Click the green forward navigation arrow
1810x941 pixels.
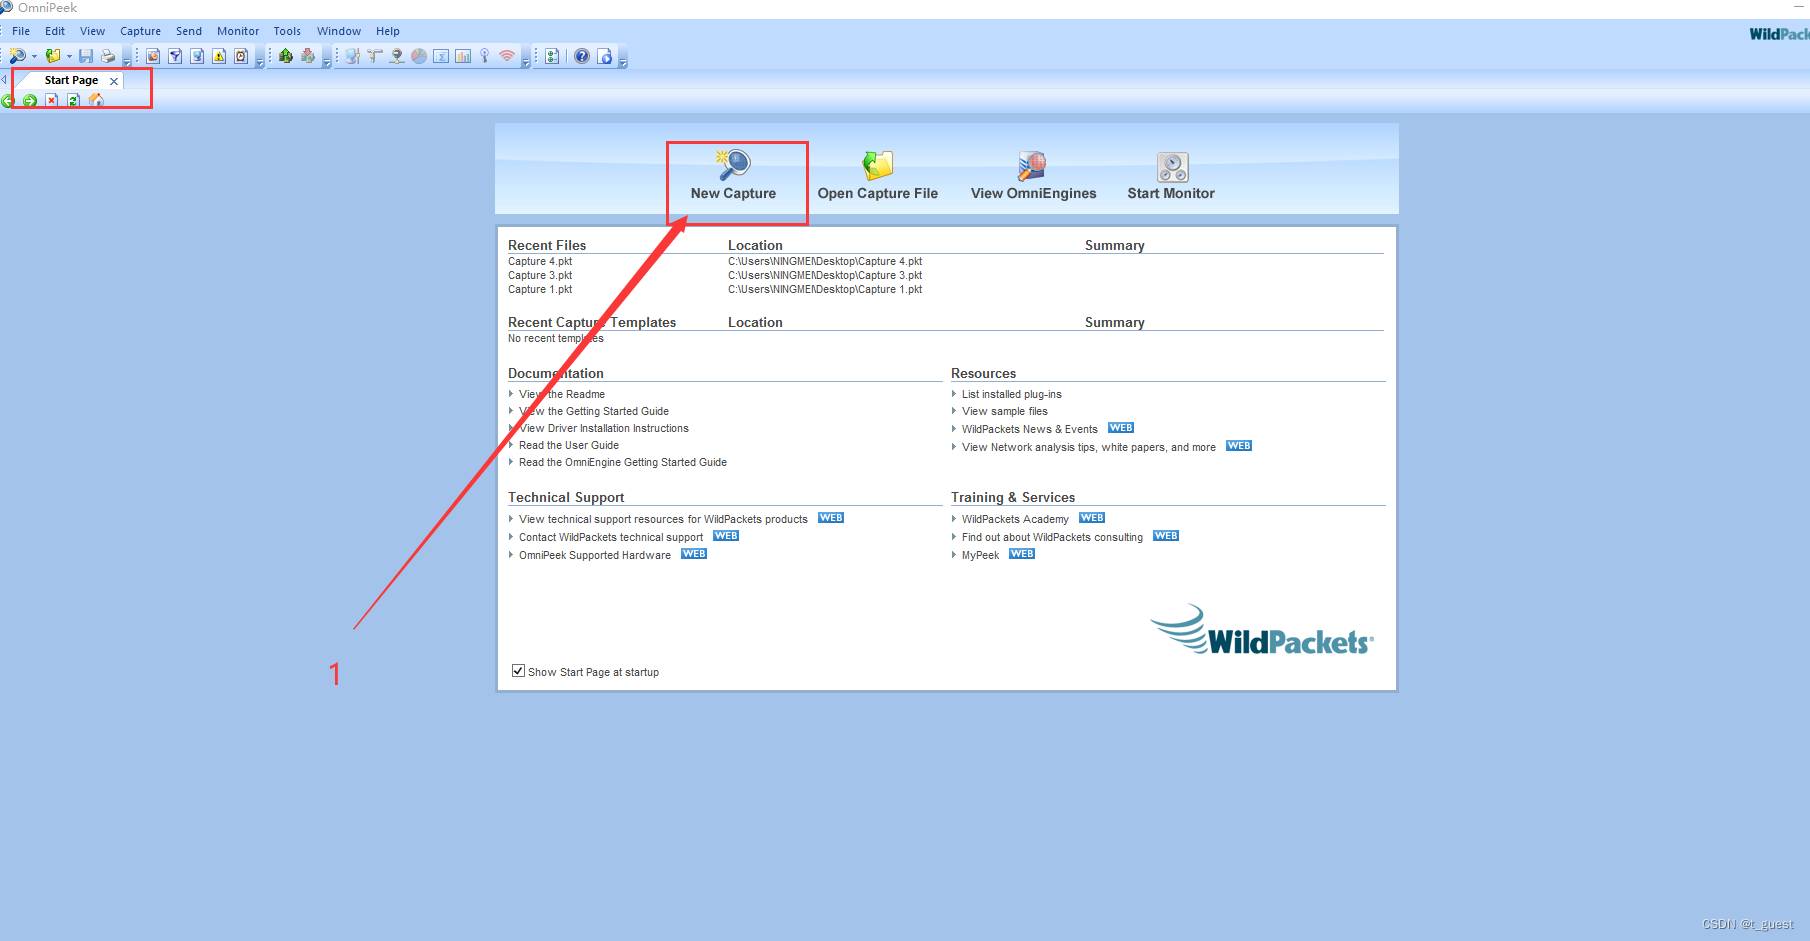[x=30, y=100]
